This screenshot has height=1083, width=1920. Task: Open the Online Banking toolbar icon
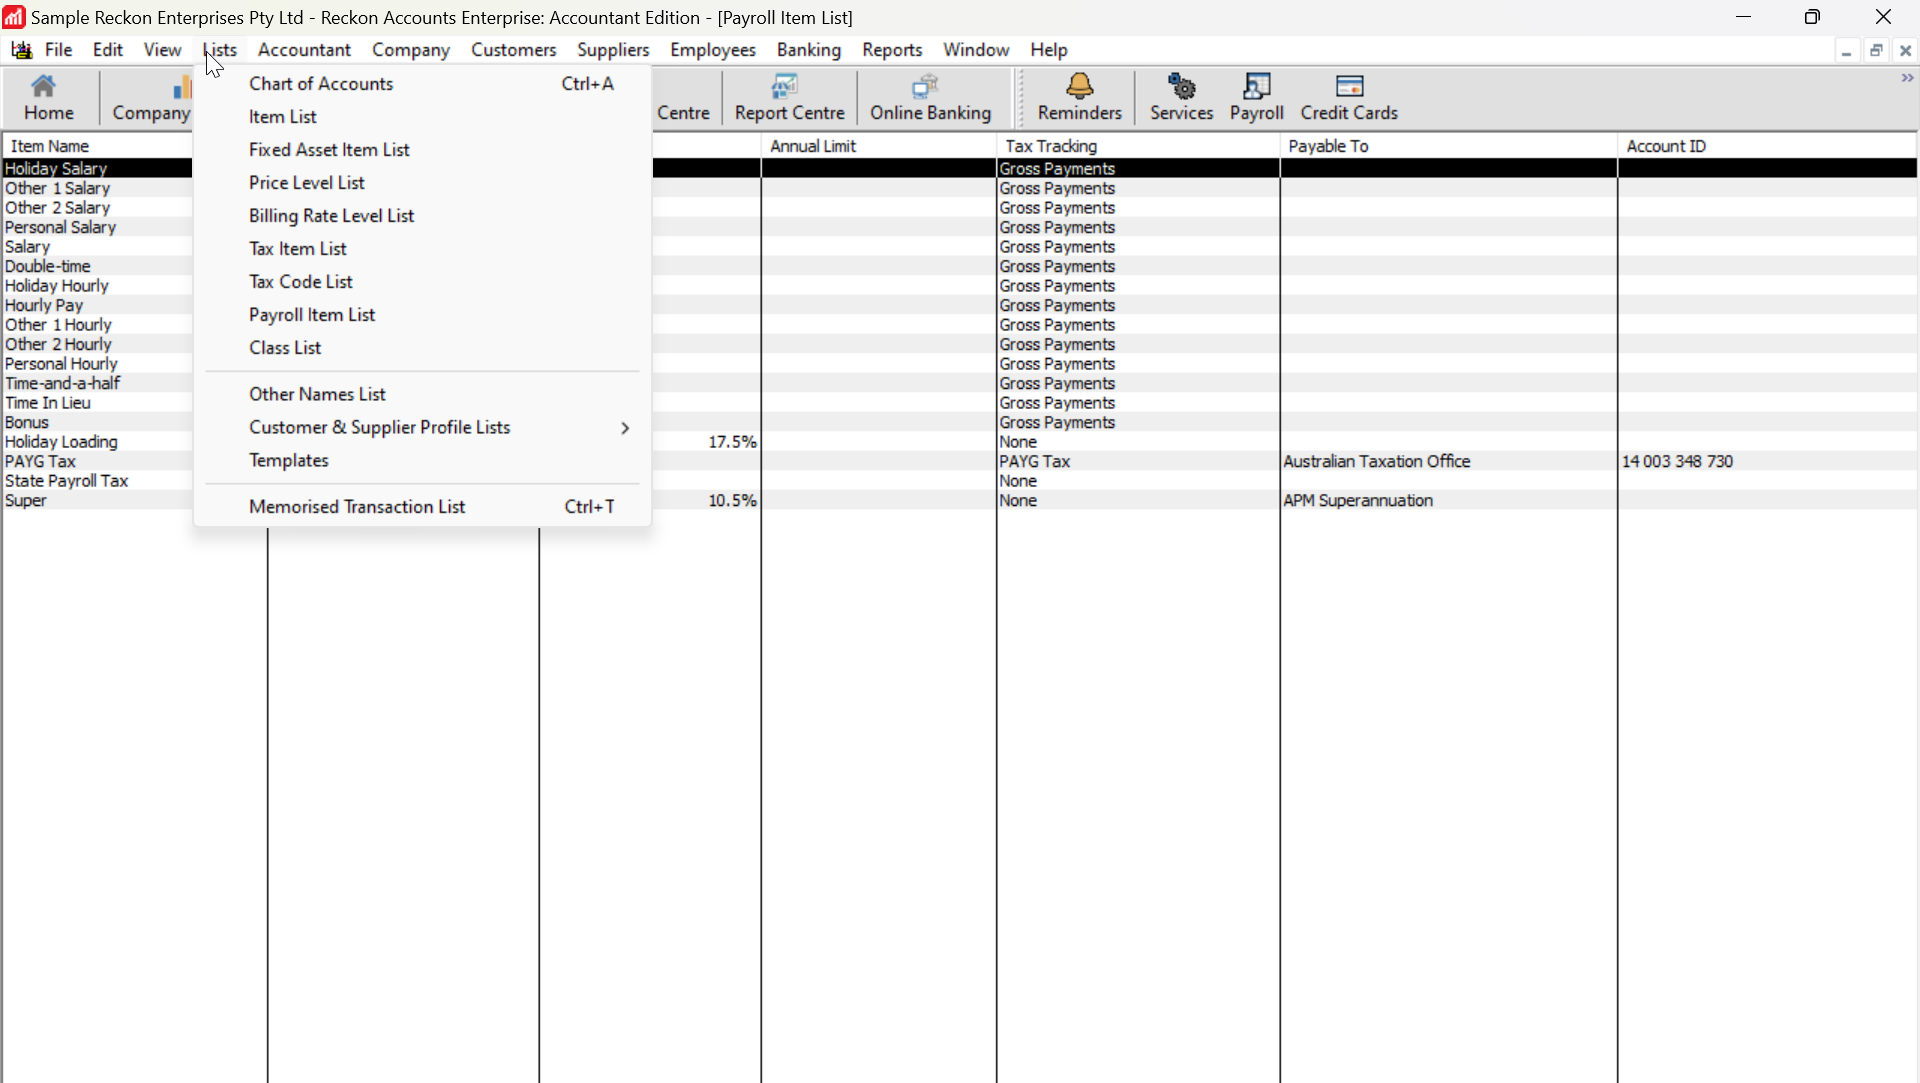[930, 98]
